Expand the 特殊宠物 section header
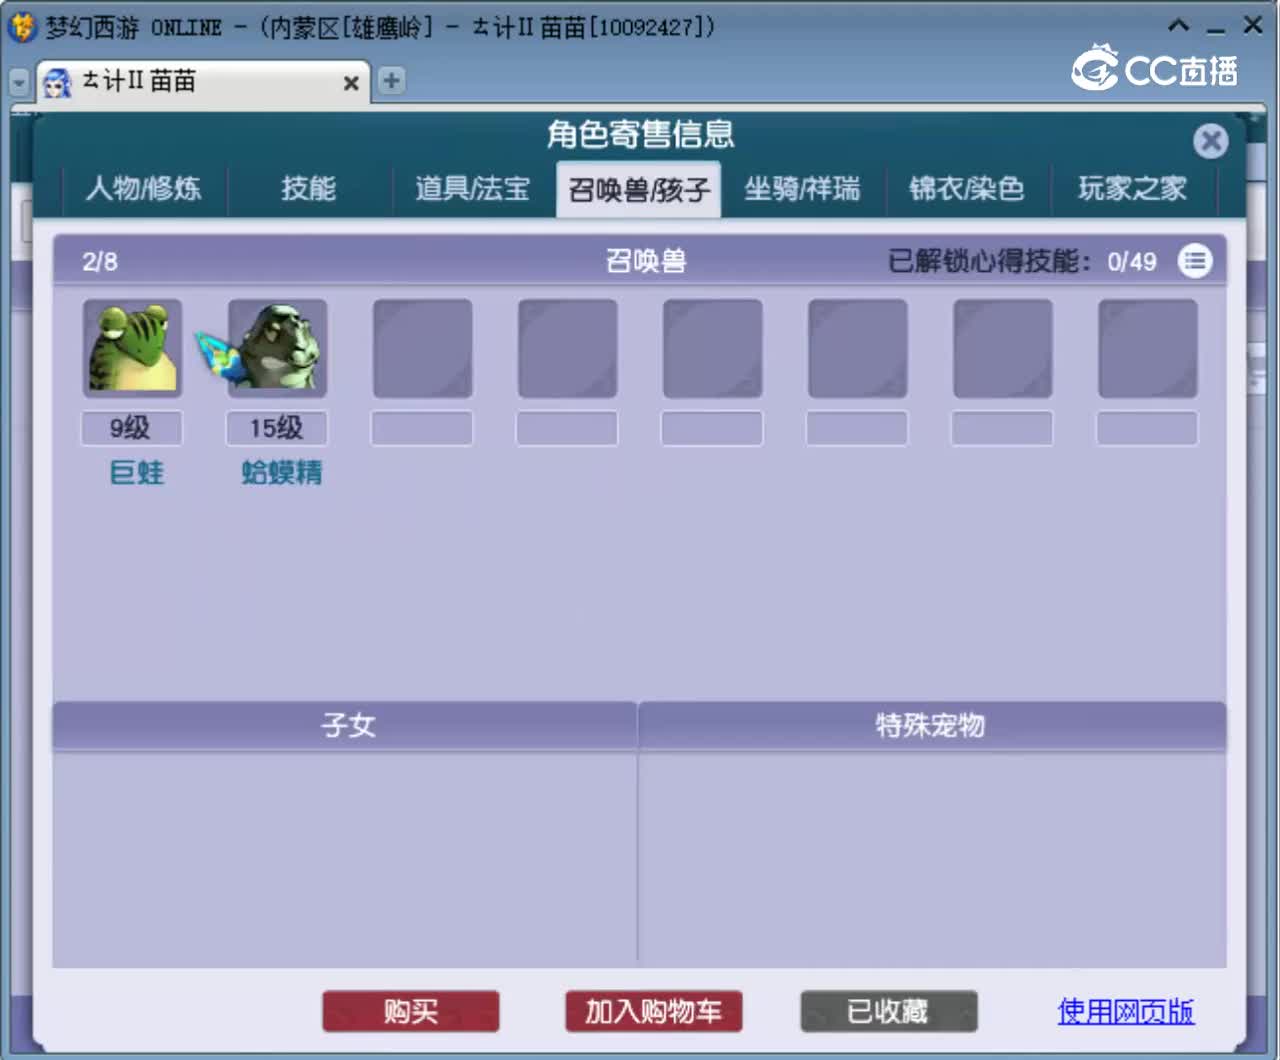The image size is (1280, 1060). point(932,726)
